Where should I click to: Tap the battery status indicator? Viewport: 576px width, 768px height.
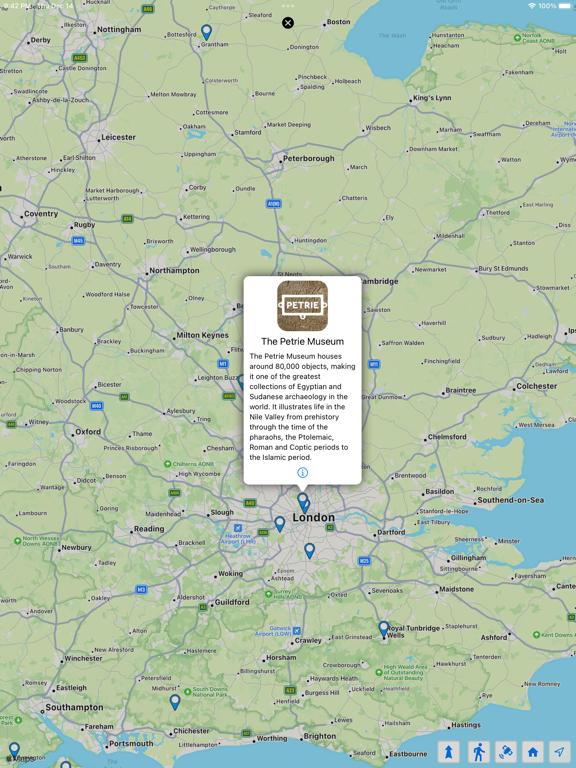click(x=565, y=6)
